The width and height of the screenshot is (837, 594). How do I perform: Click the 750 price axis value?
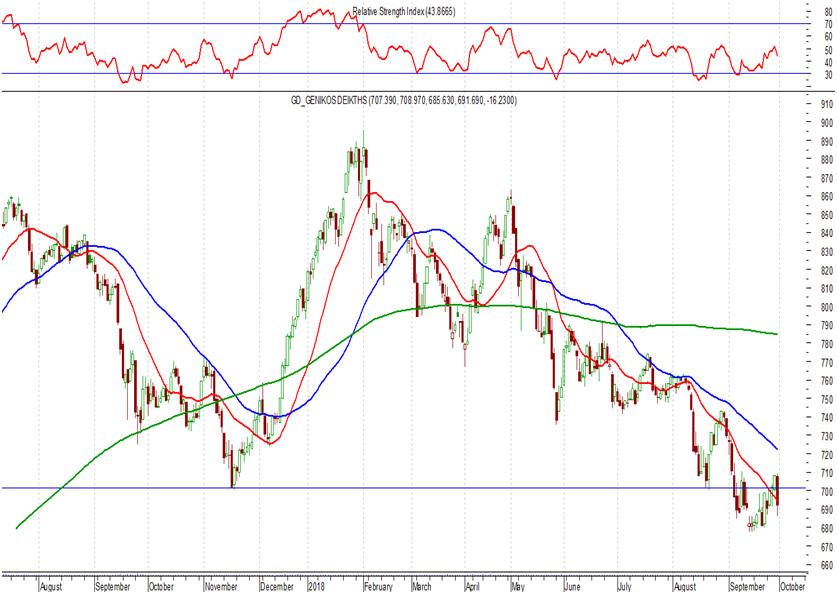(x=827, y=399)
